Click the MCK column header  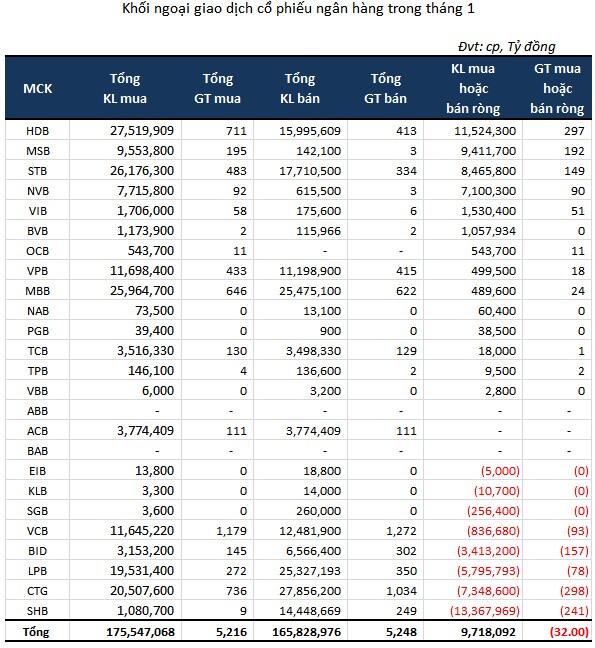[38, 88]
